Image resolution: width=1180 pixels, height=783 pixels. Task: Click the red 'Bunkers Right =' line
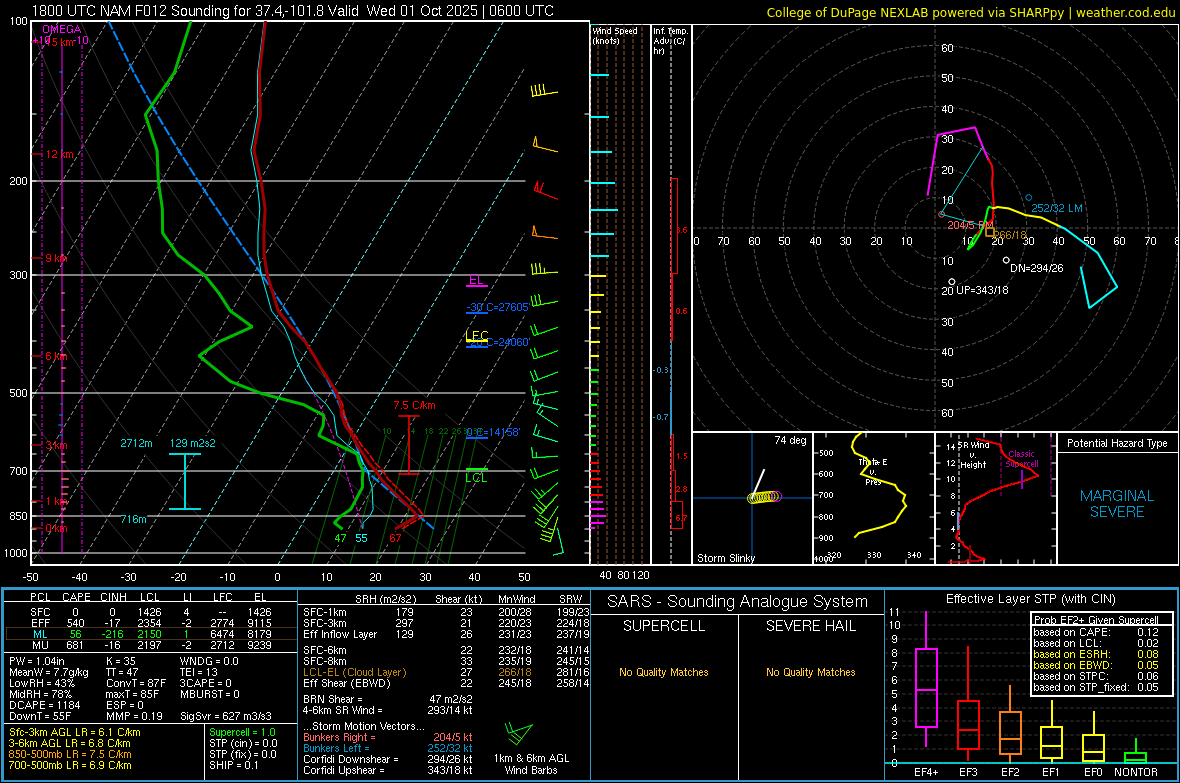(388, 737)
